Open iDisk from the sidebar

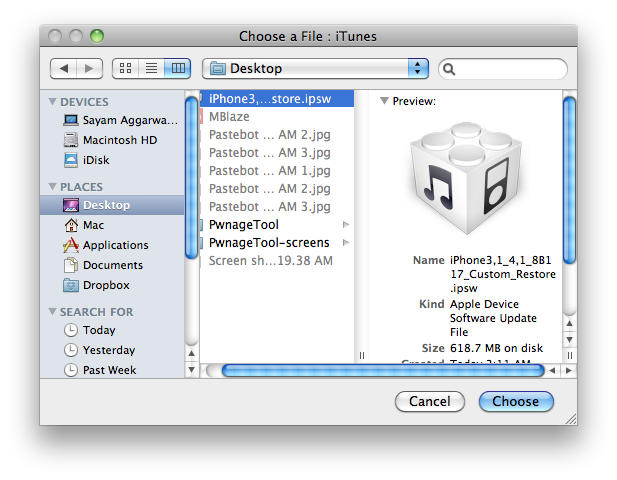coord(96,160)
